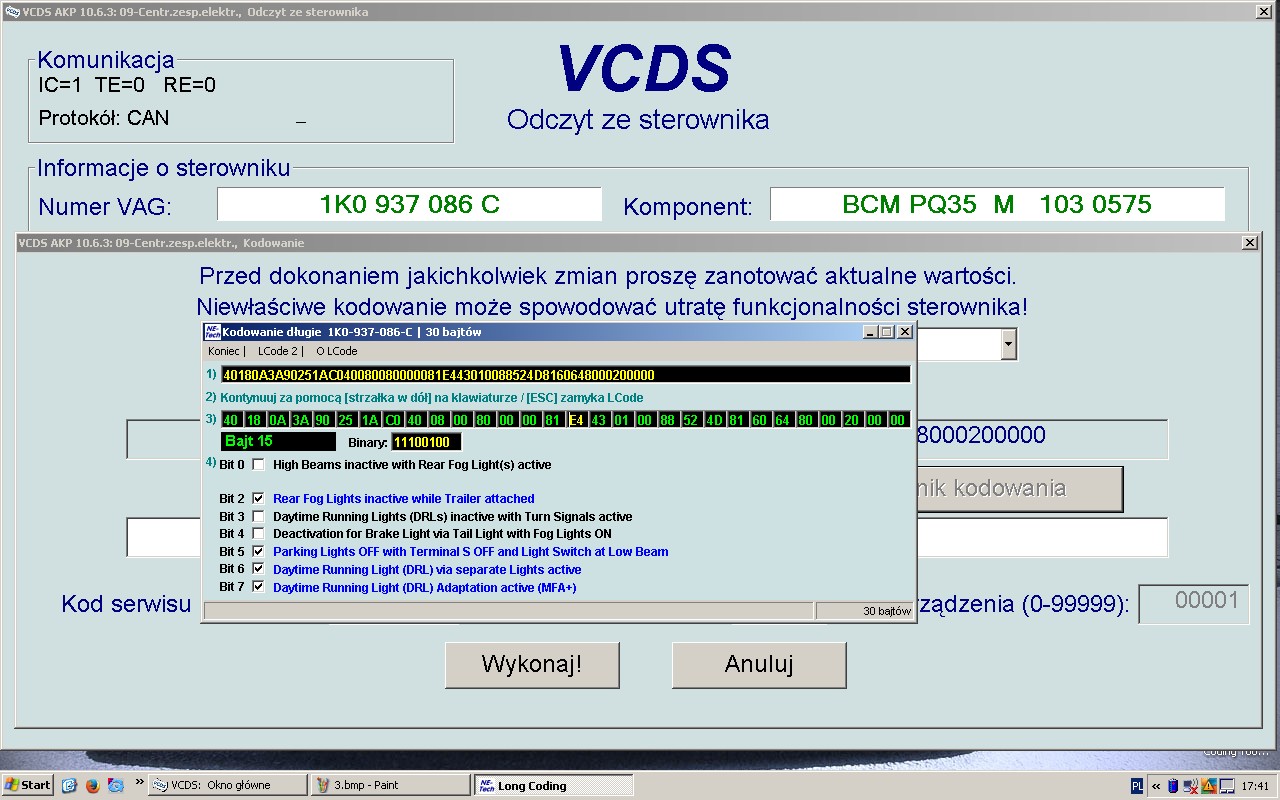Open the LCode 2 menu

coord(280,351)
